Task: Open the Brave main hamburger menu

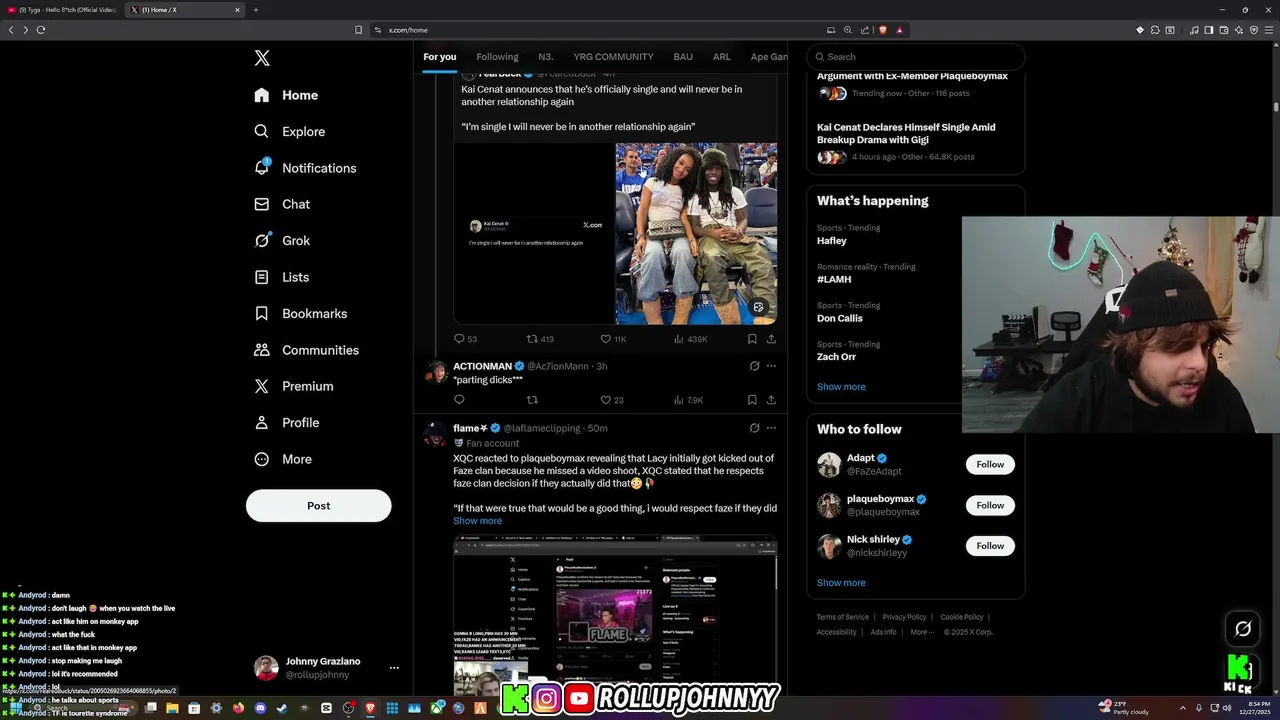Action: point(1270,30)
